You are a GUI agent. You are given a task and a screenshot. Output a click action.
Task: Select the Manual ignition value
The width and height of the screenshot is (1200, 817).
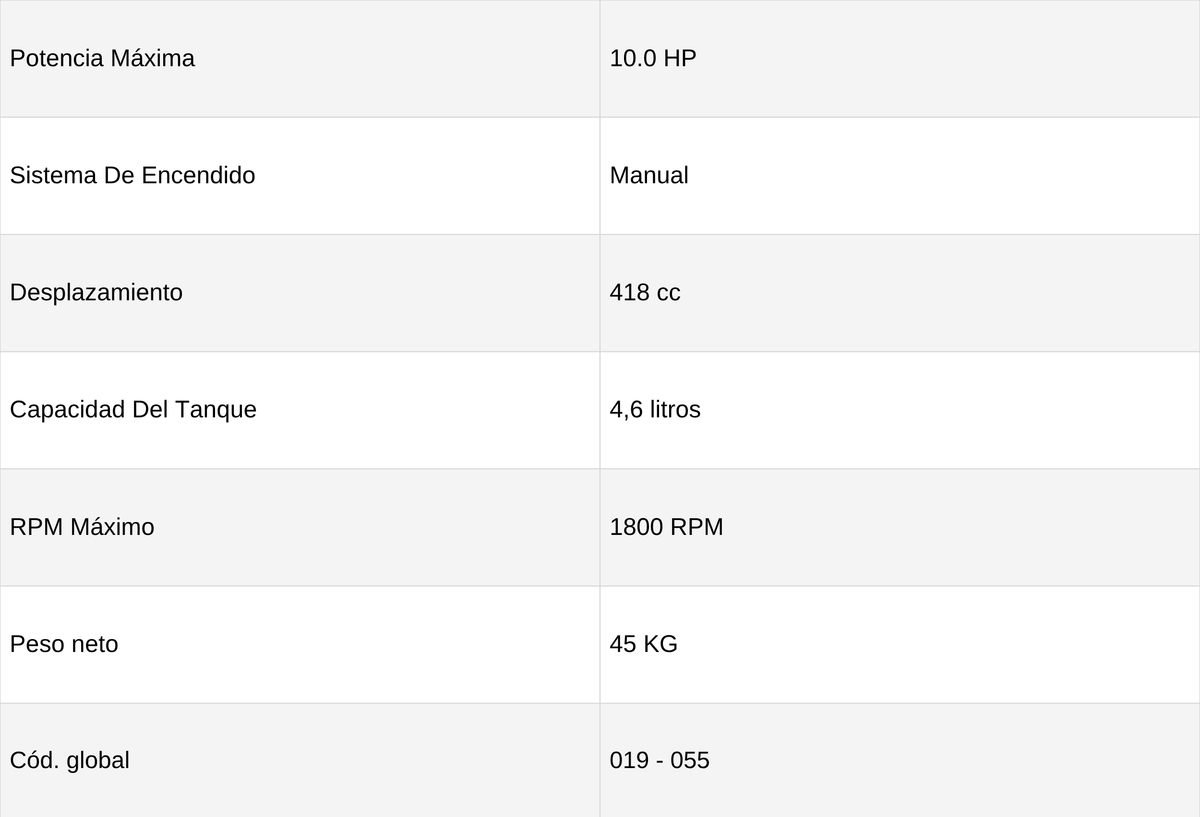click(x=649, y=175)
